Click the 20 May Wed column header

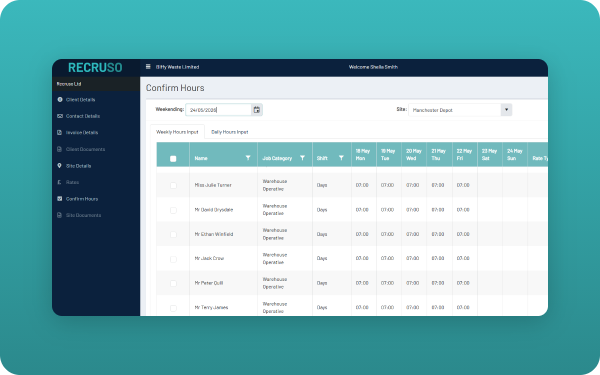tap(414, 155)
